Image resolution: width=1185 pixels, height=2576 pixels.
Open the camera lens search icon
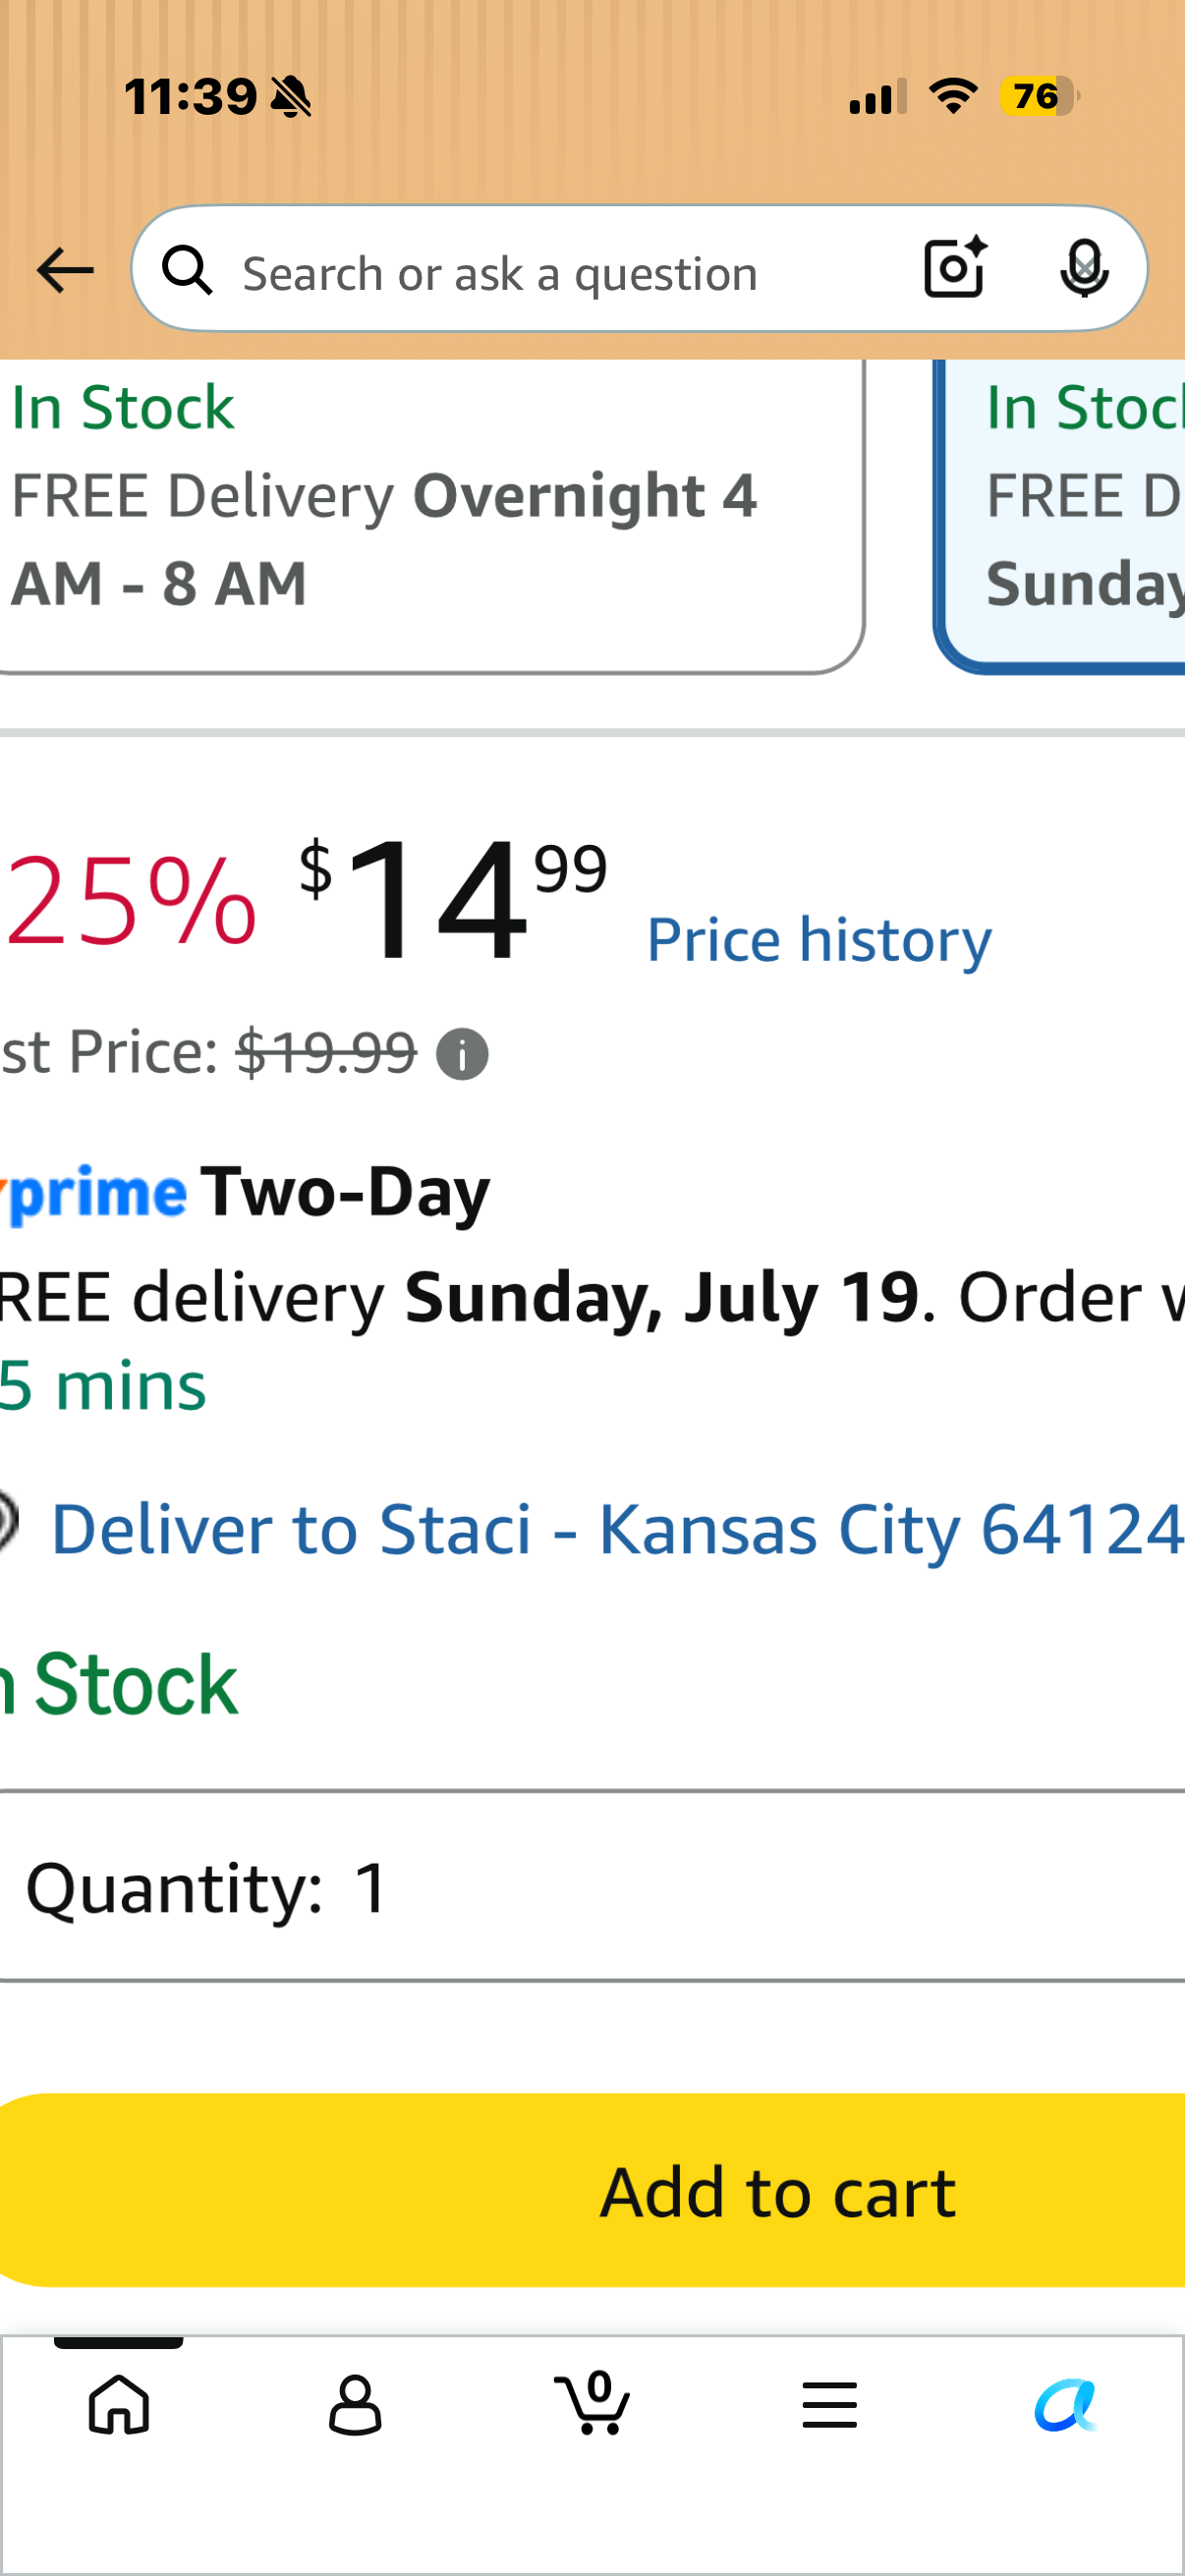coord(955,268)
